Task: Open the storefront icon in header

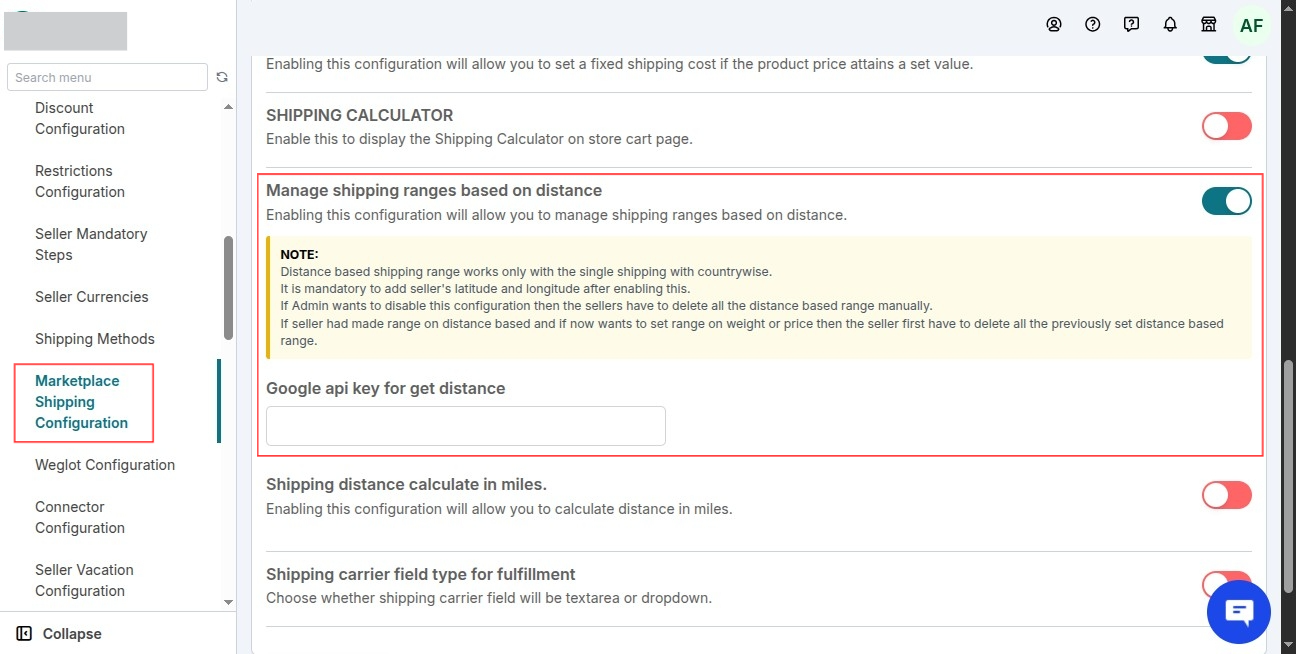Action: pos(1209,25)
